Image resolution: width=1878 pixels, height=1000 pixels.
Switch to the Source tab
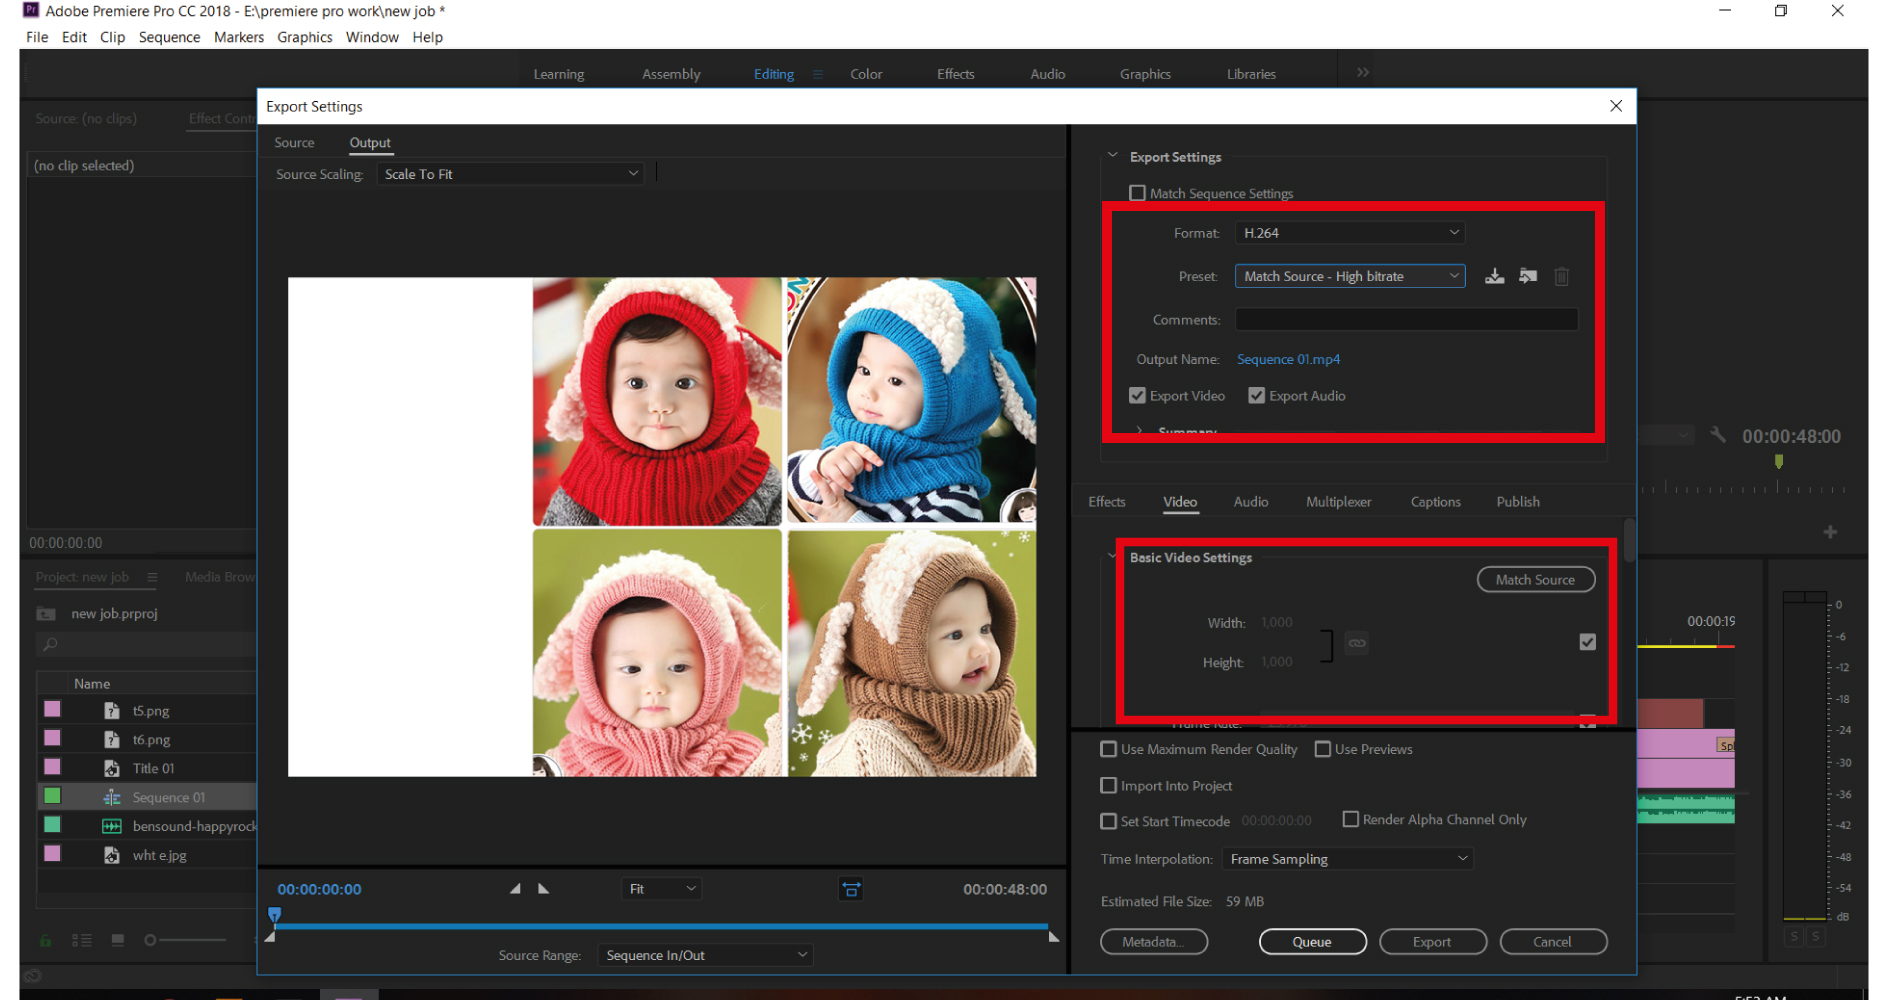point(294,142)
